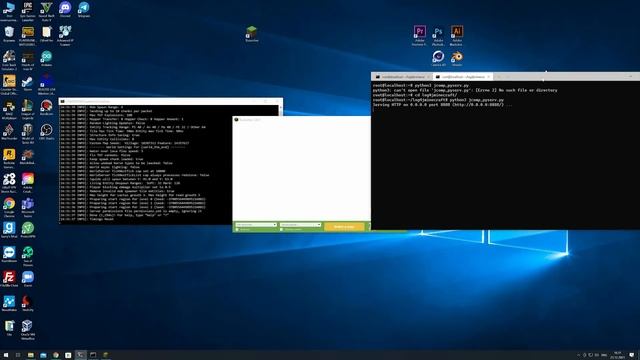The height and width of the screenshot is (360, 640).
Task: Click the taskbar clock
Action: click(x=618, y=355)
